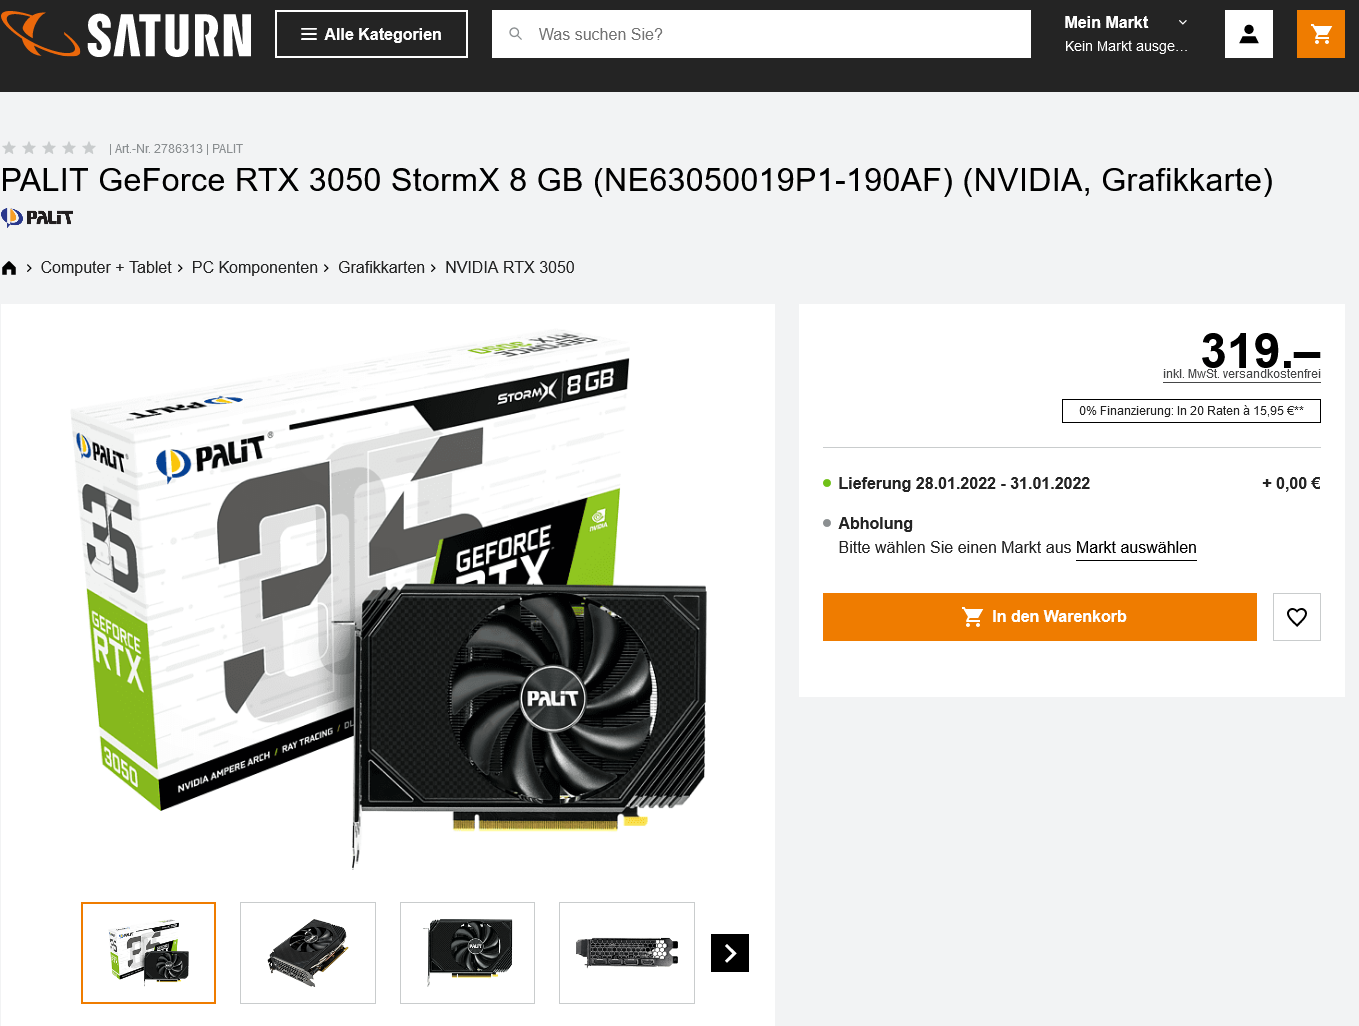
Task: Go to Grafikkarten breadcrumb
Action: (x=381, y=268)
